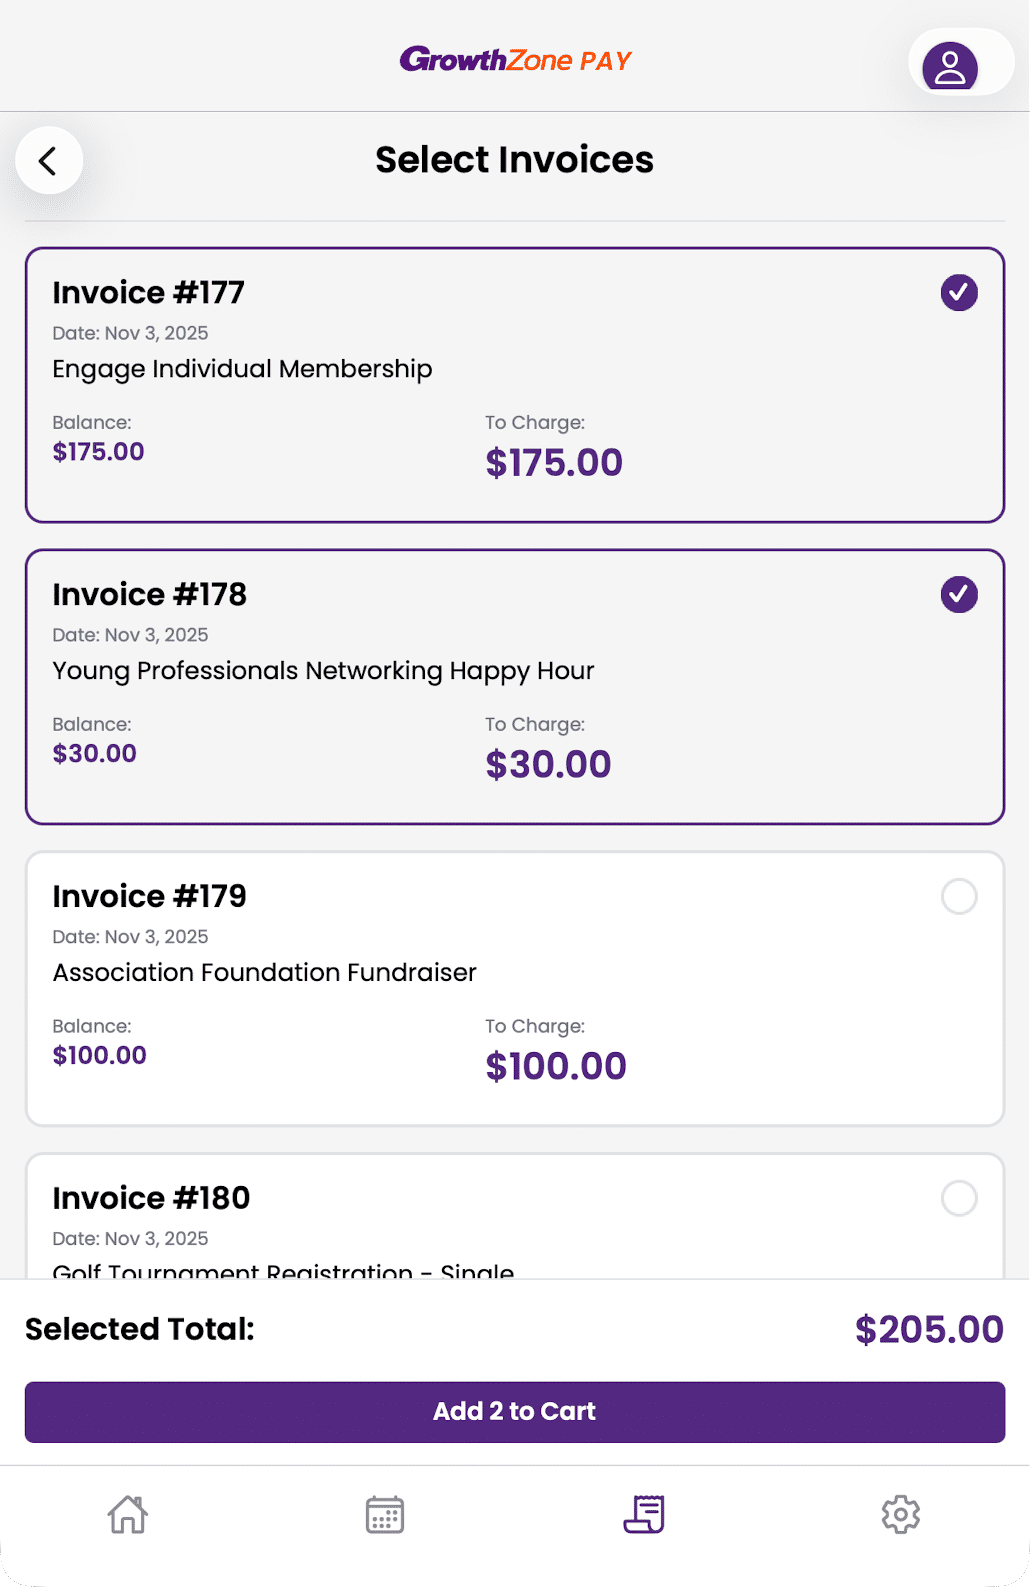Viewport: 1030px width, 1587px height.
Task: Click the GrowthZone Pay logo
Action: point(515,60)
